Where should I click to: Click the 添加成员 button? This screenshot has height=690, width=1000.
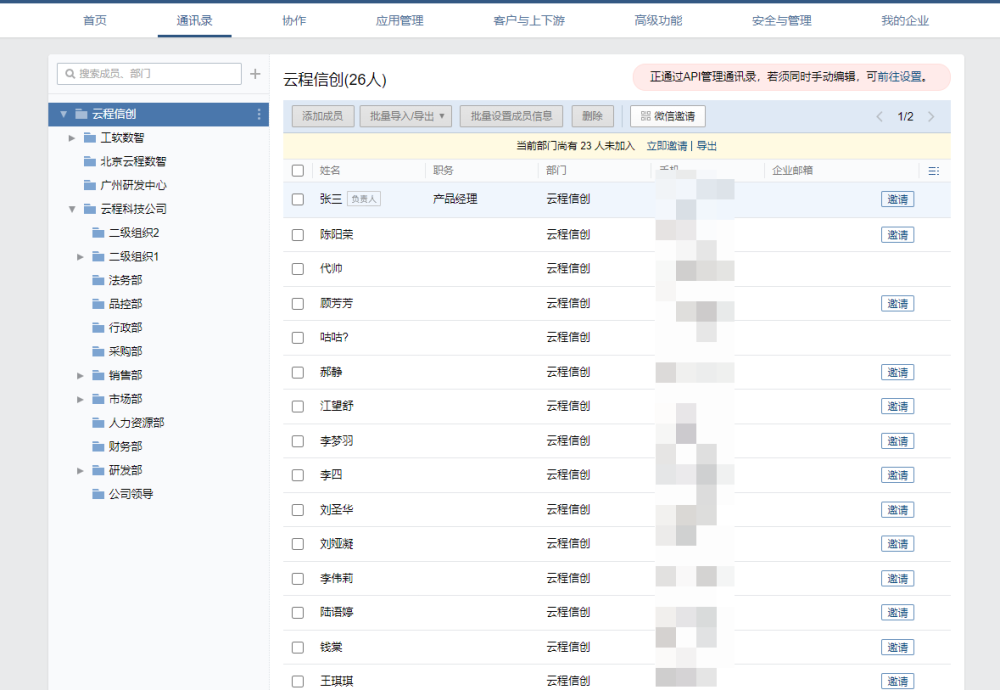point(323,116)
